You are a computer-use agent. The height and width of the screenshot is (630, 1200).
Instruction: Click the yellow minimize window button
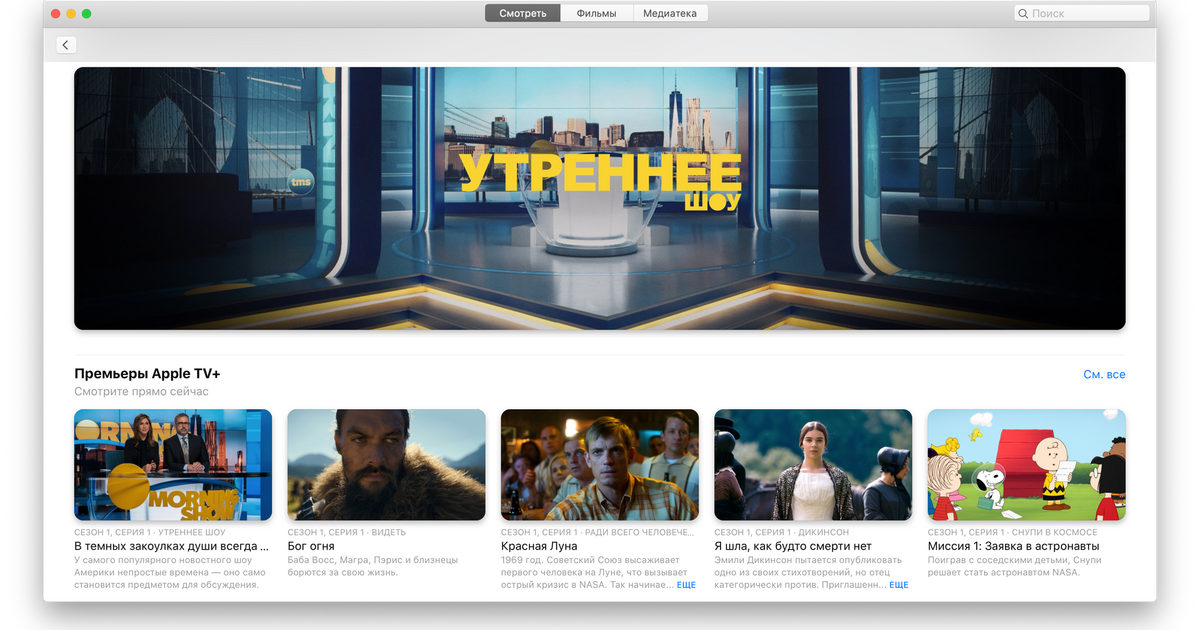70,14
